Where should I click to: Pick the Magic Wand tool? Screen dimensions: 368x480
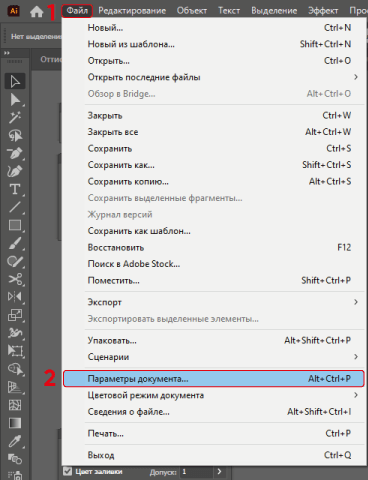click(15, 117)
